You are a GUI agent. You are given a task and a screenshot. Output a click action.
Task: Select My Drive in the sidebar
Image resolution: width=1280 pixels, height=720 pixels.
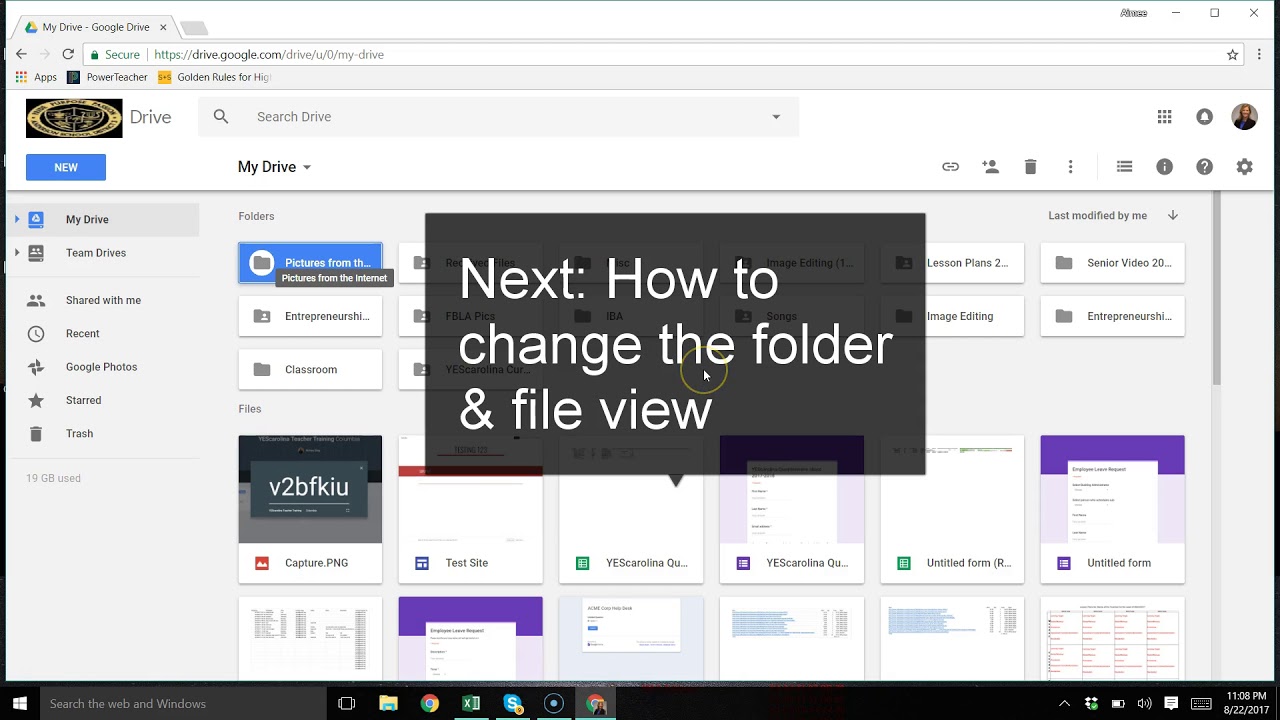(103, 219)
